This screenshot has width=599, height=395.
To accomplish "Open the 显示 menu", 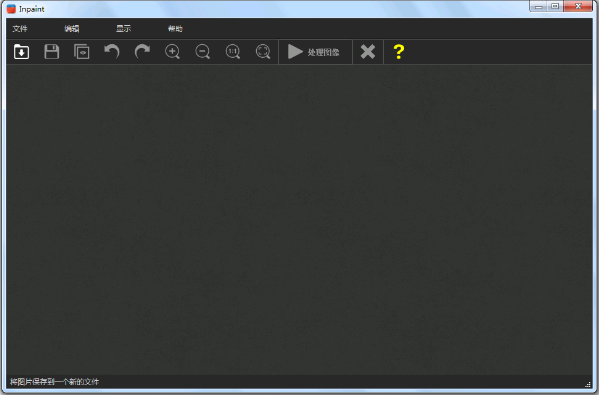I will [x=123, y=29].
